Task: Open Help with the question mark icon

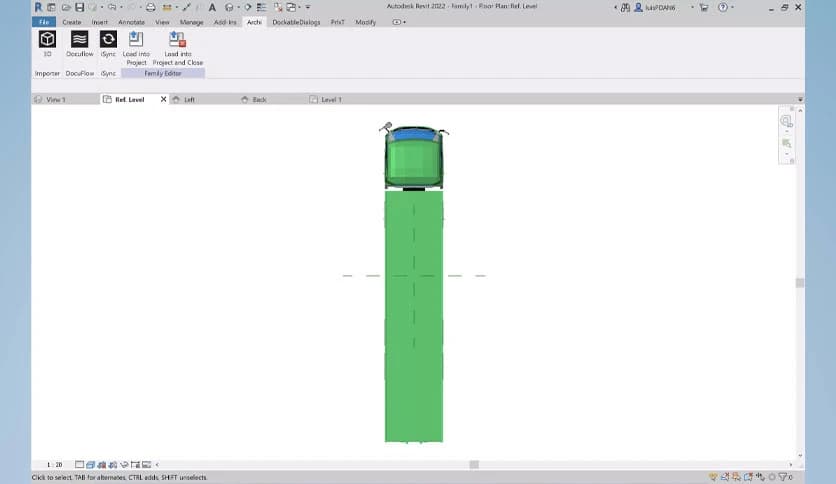Action: click(x=722, y=7)
